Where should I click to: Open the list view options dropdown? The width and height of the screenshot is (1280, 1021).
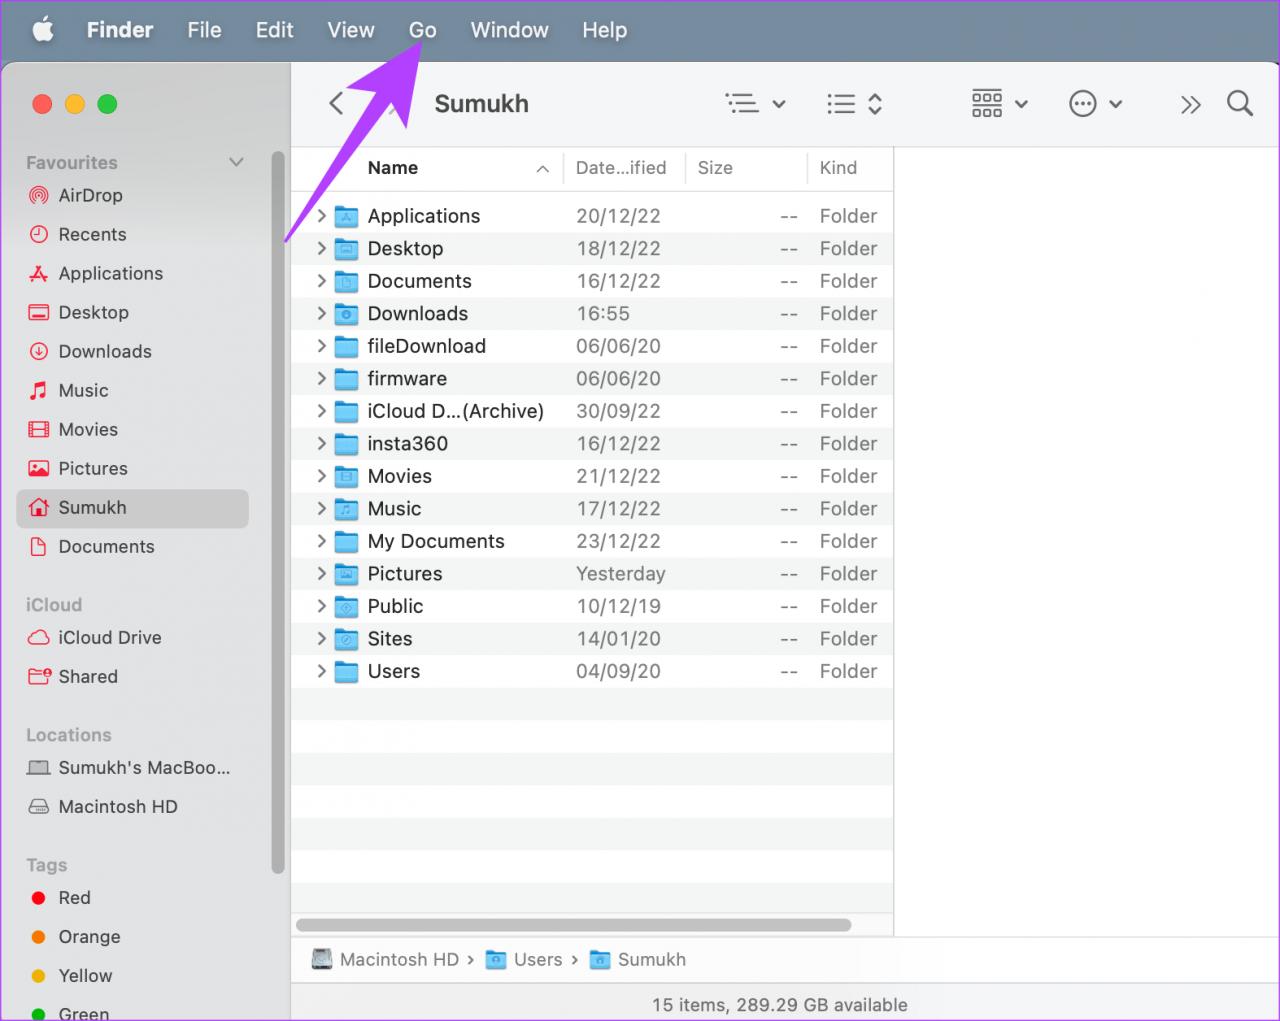tap(755, 104)
